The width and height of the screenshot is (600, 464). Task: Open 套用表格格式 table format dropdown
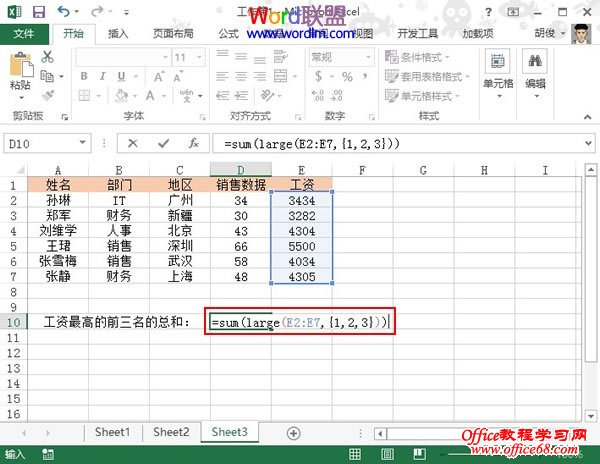pos(427,77)
